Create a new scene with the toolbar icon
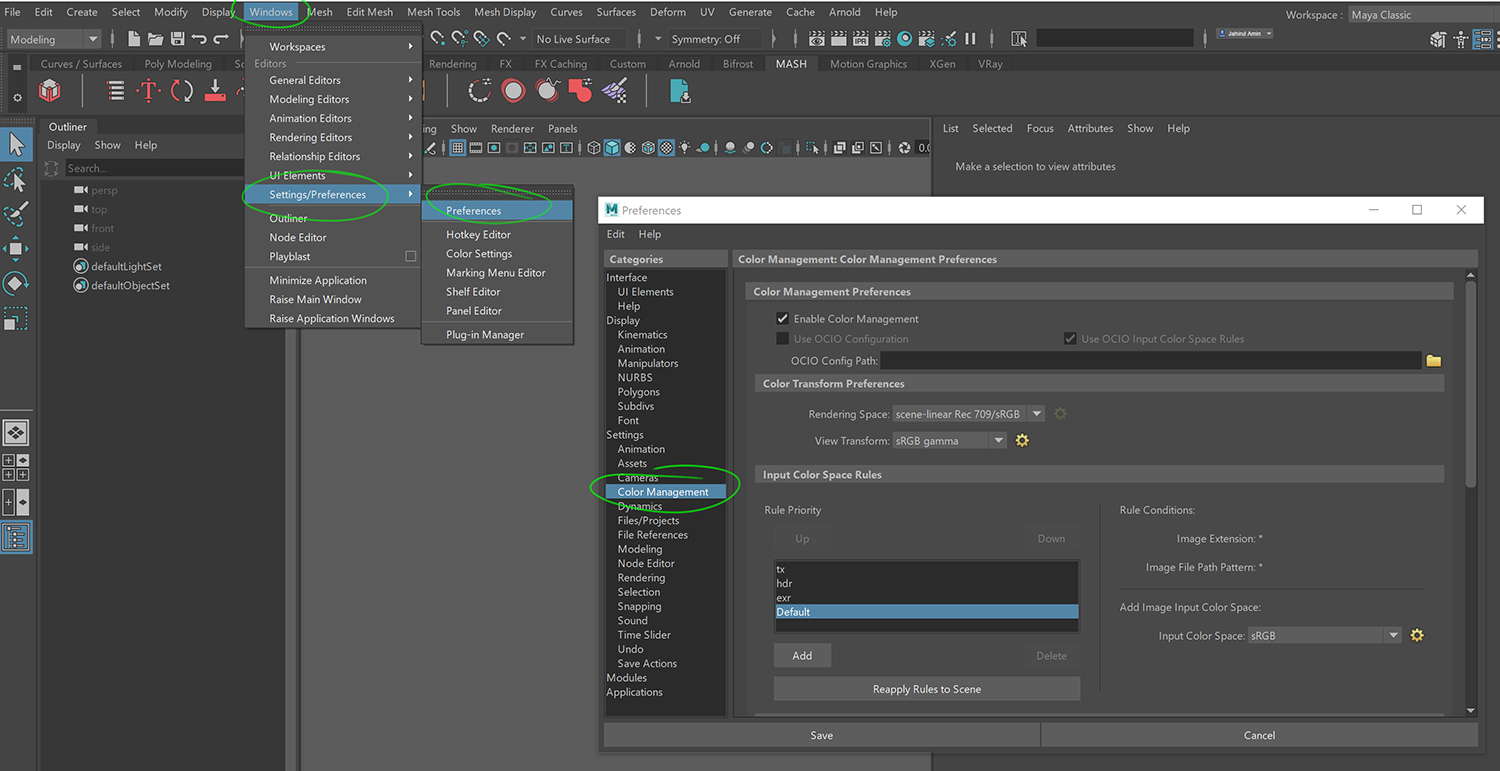This screenshot has width=1500, height=771. 133,39
